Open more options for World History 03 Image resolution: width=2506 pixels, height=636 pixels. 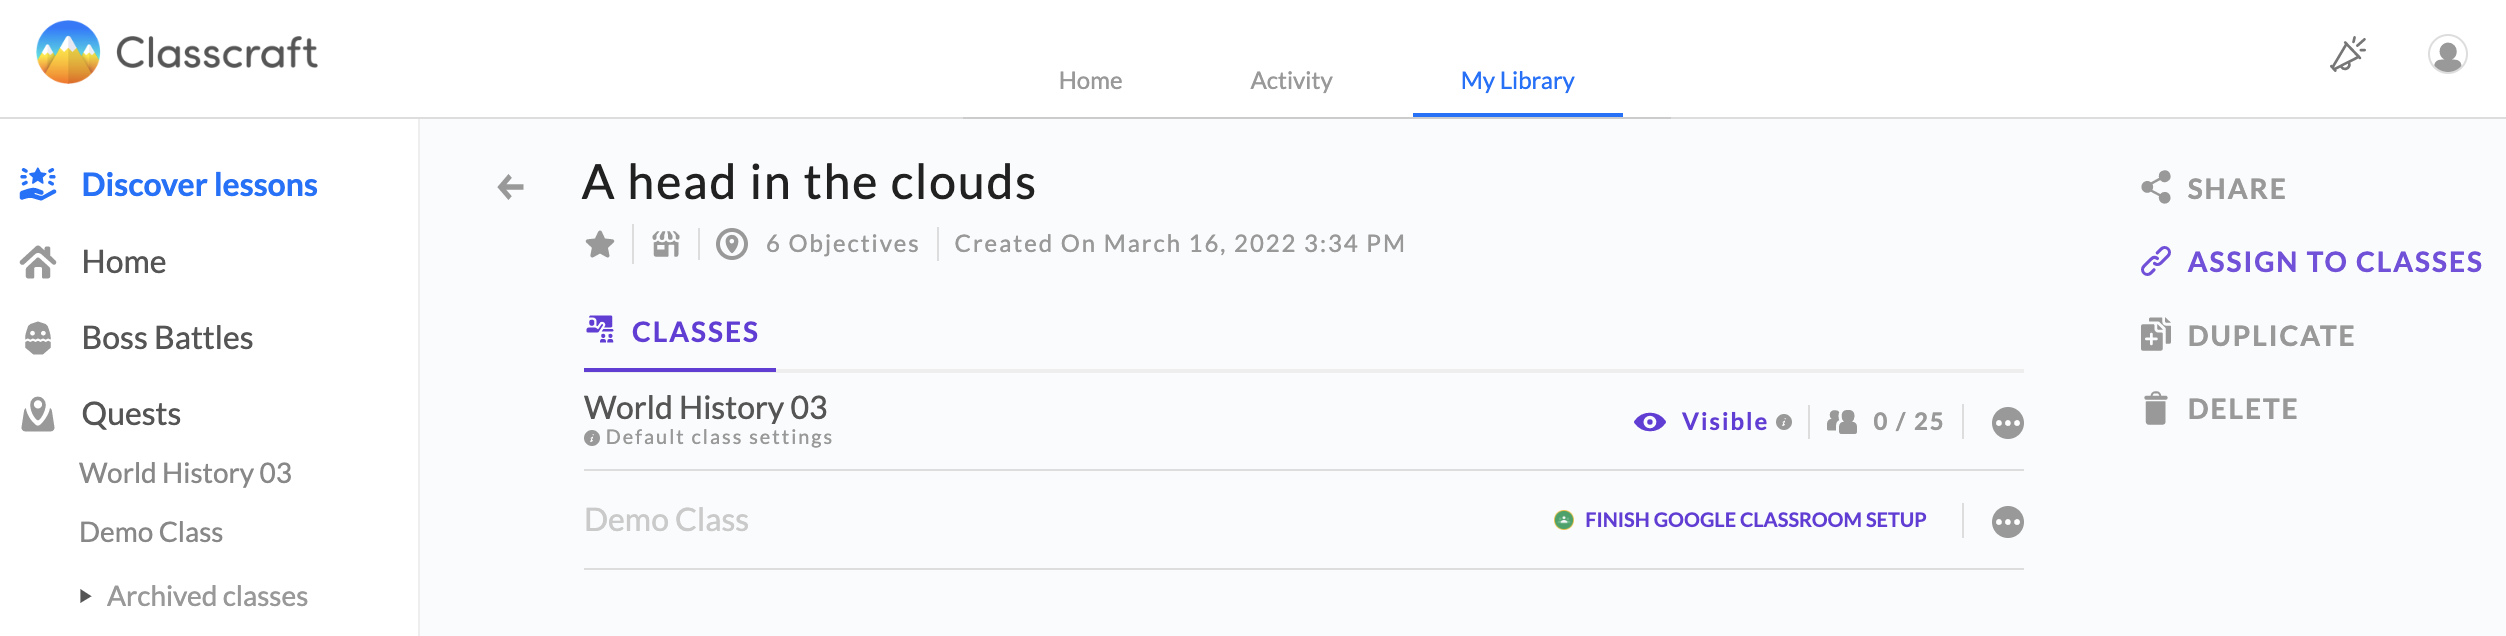point(2007,423)
